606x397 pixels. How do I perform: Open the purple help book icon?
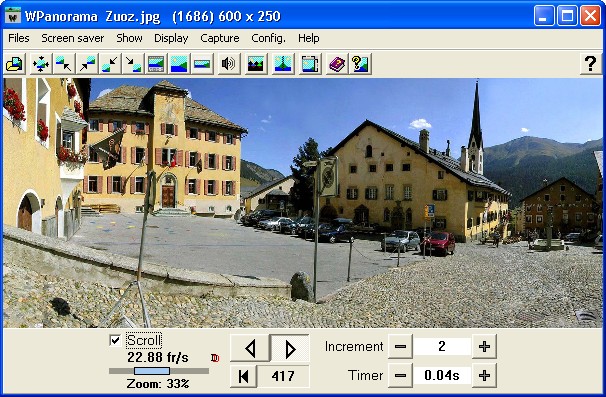coord(337,64)
